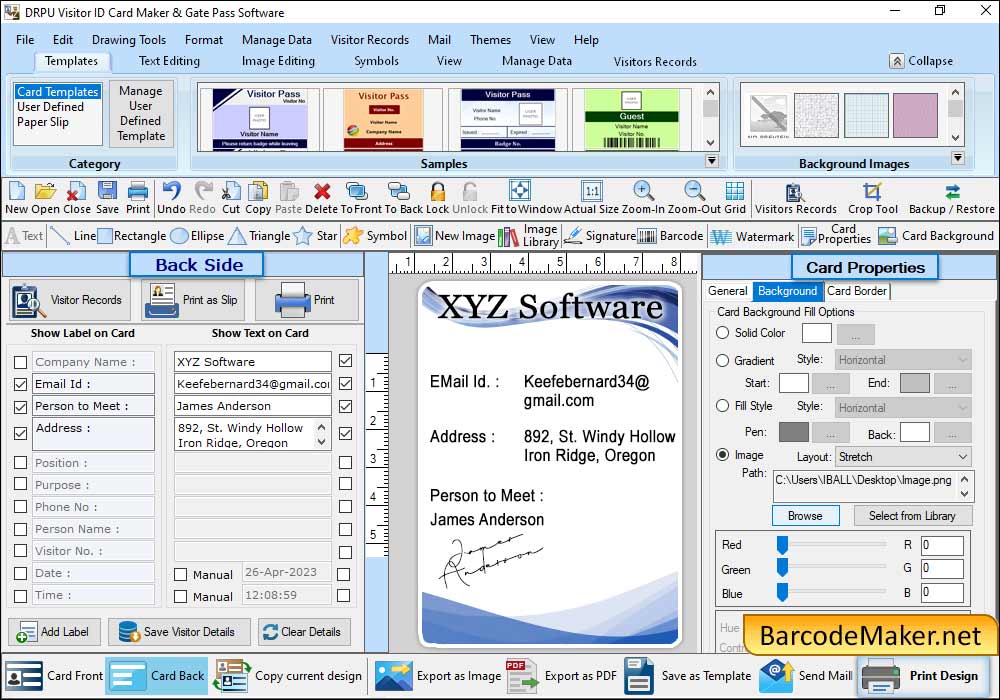Select the Ellipse drawing tool
The image size is (1000, 700).
(198, 236)
